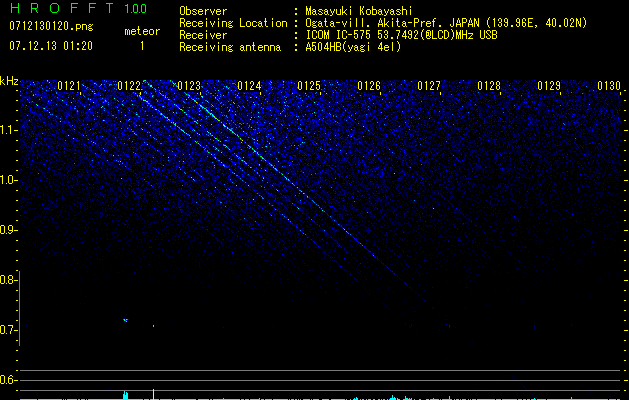Click the meteor count value 1
Screen dimensions: 629x400
(x=142, y=46)
